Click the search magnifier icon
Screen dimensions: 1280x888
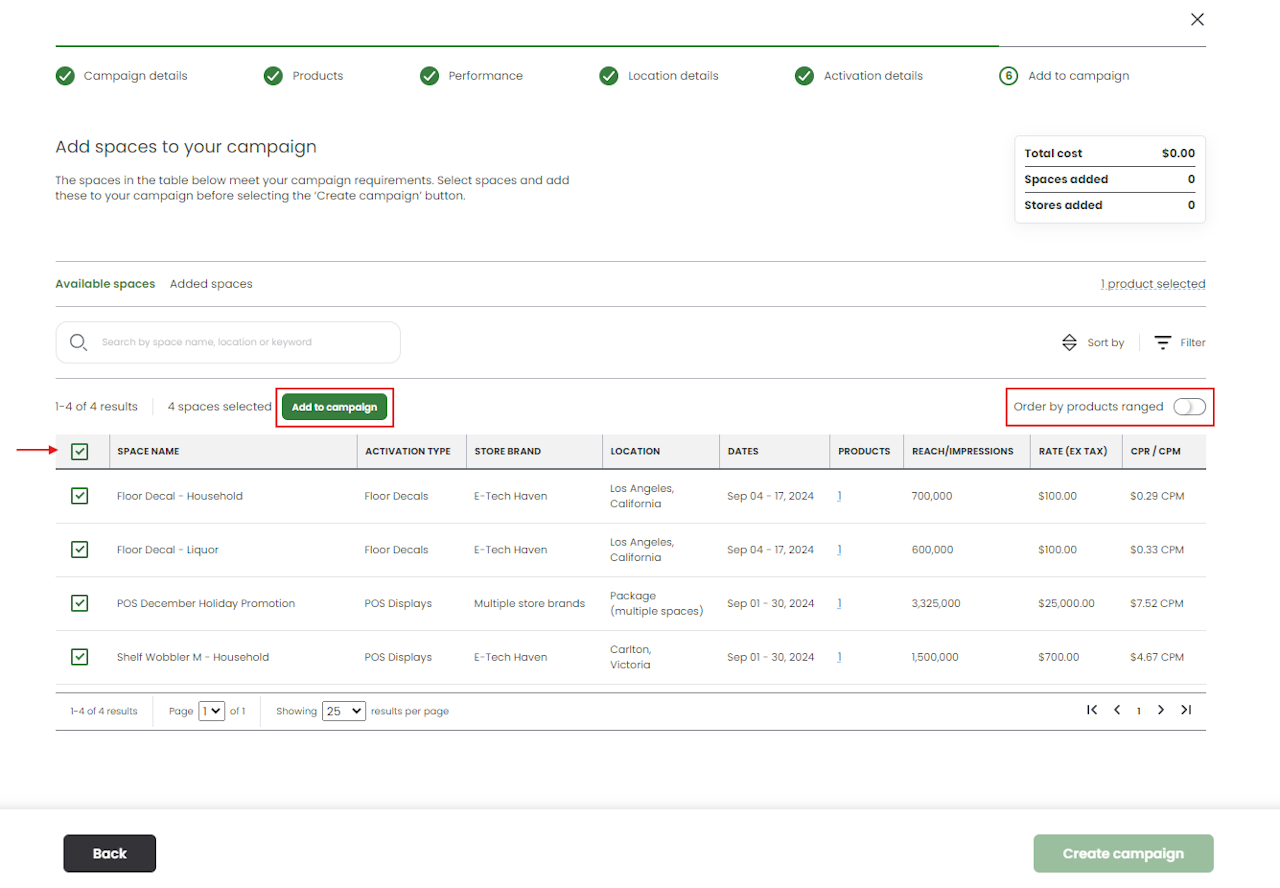click(x=78, y=342)
